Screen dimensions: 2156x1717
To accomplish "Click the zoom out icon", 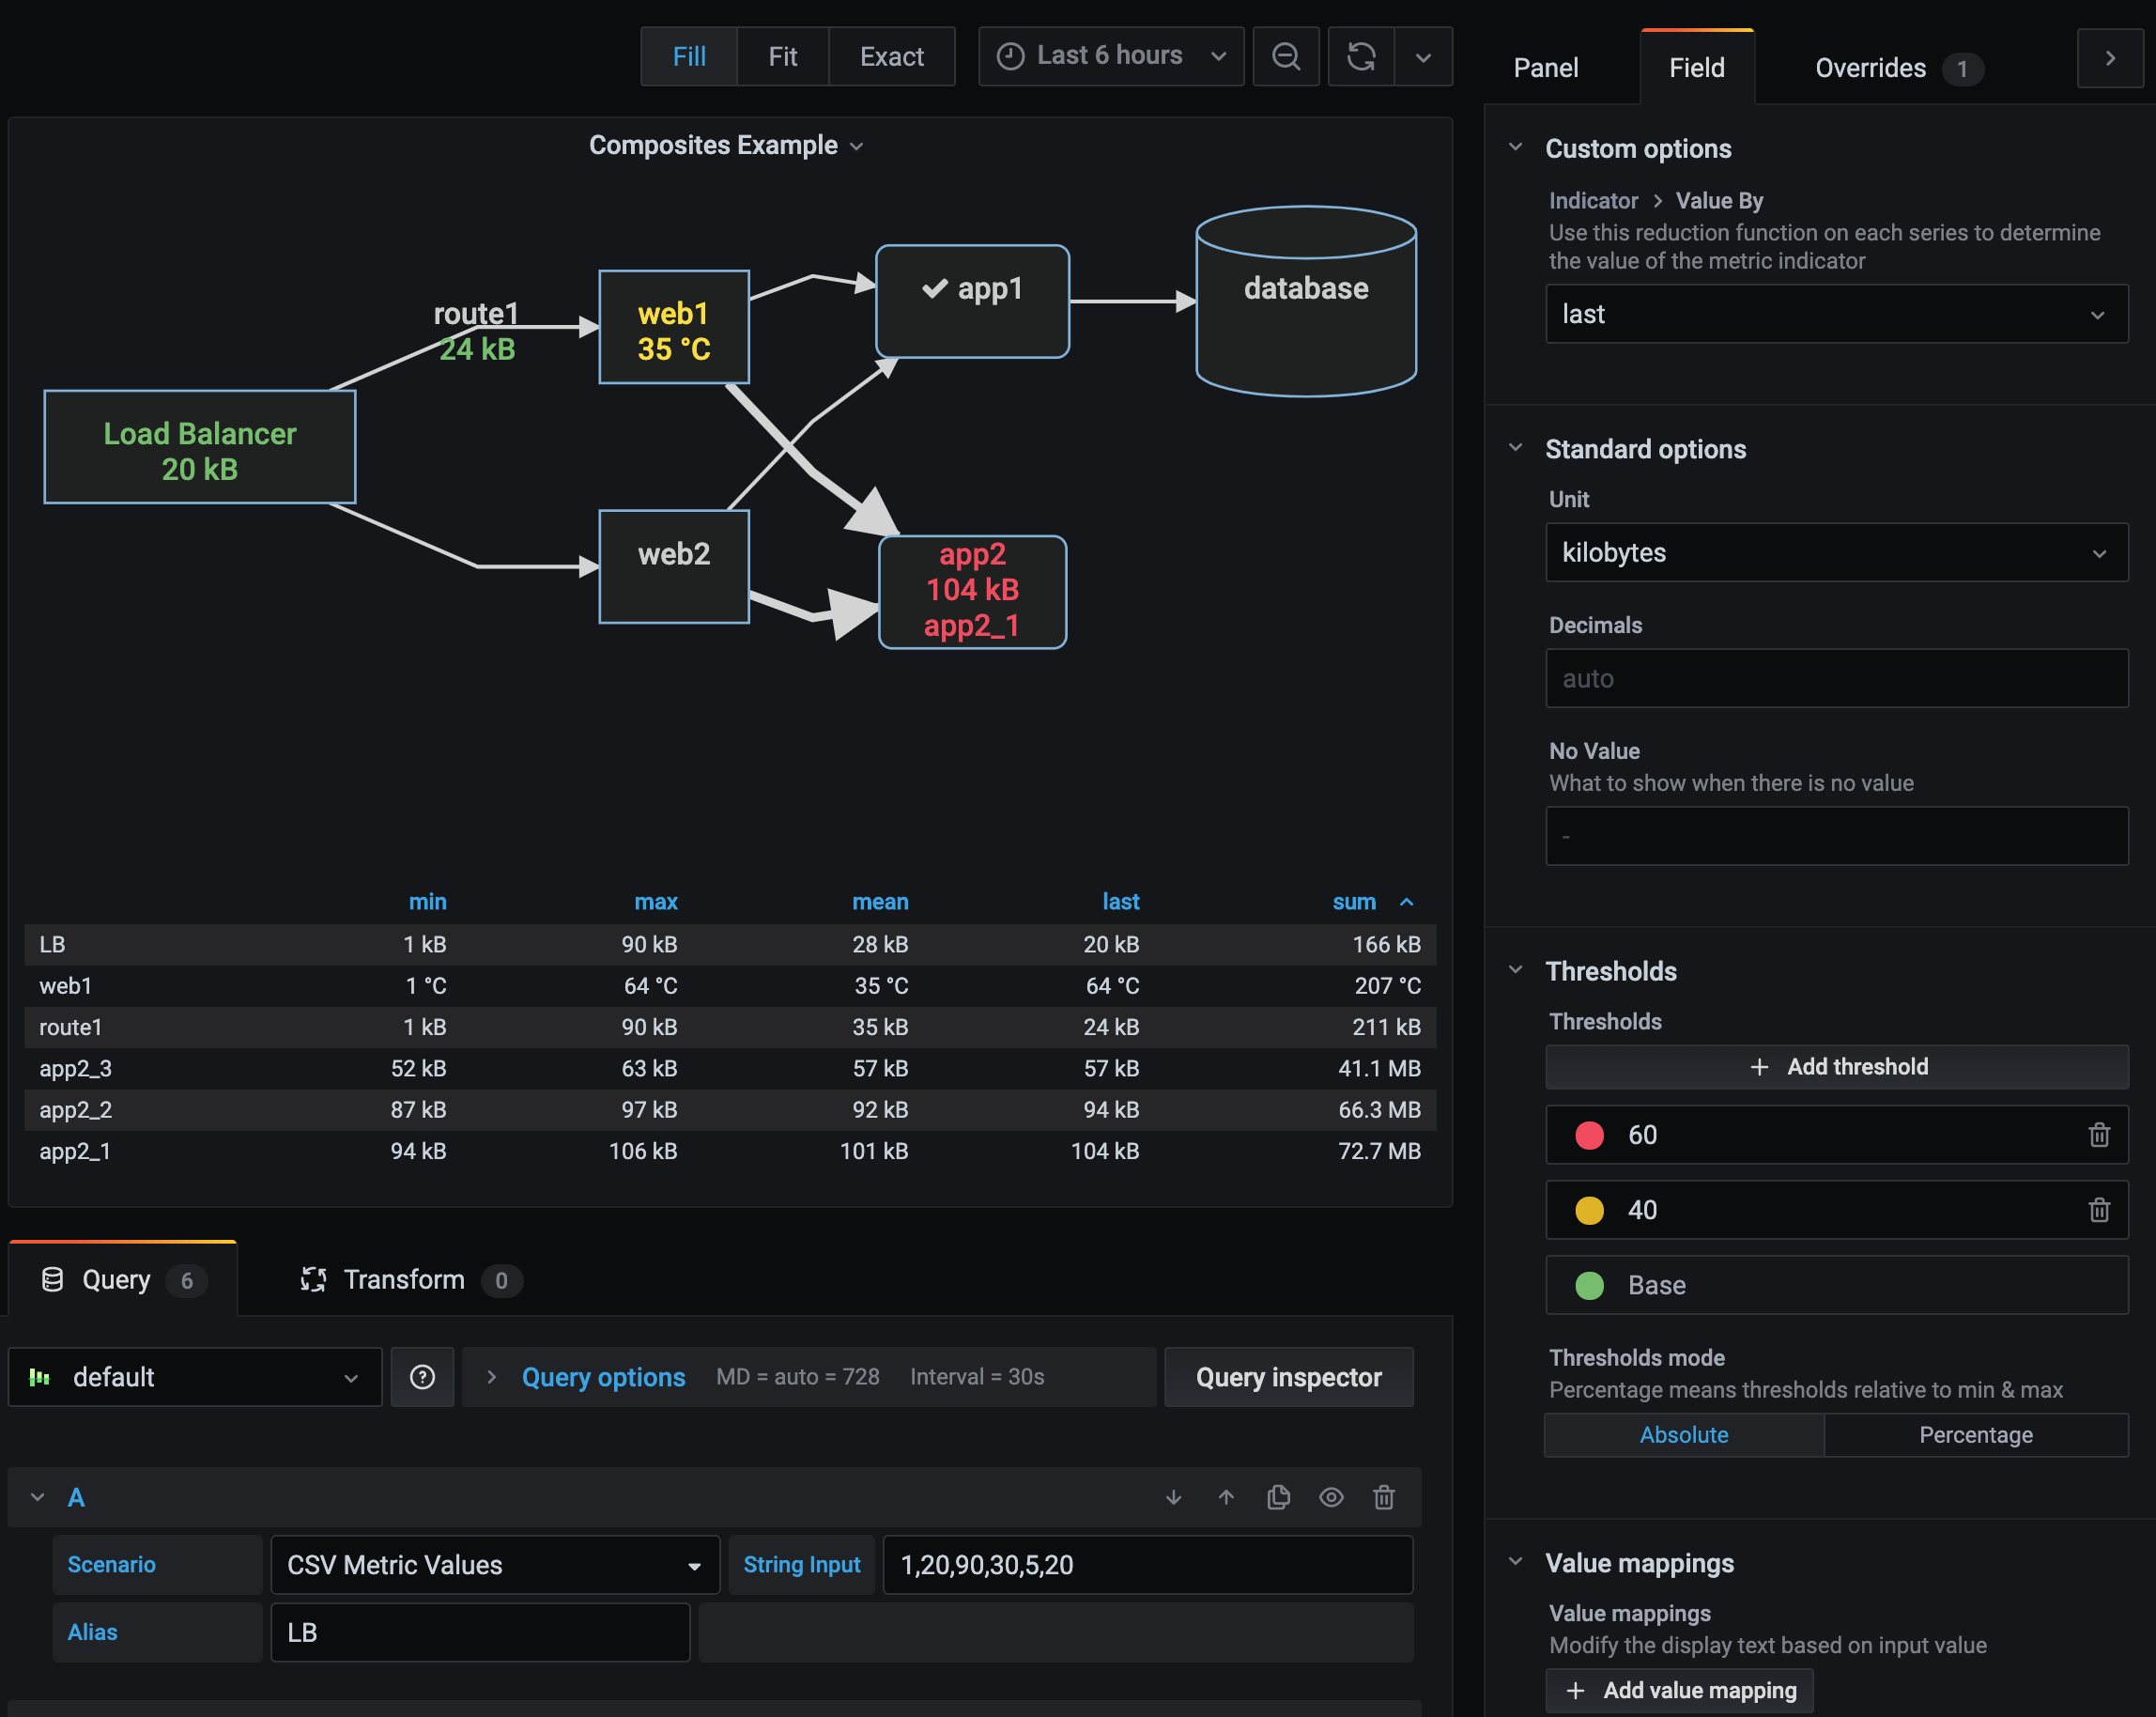I will [x=1286, y=56].
